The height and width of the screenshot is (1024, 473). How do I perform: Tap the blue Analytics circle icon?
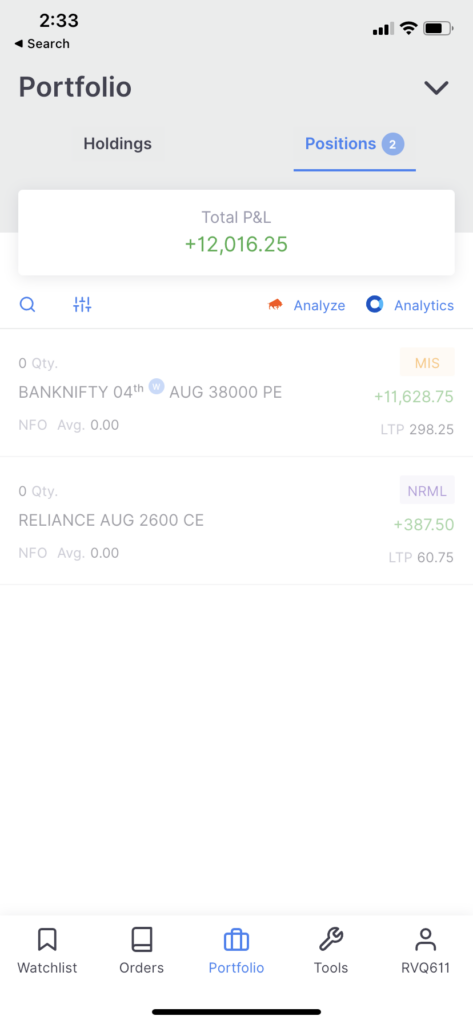374,304
